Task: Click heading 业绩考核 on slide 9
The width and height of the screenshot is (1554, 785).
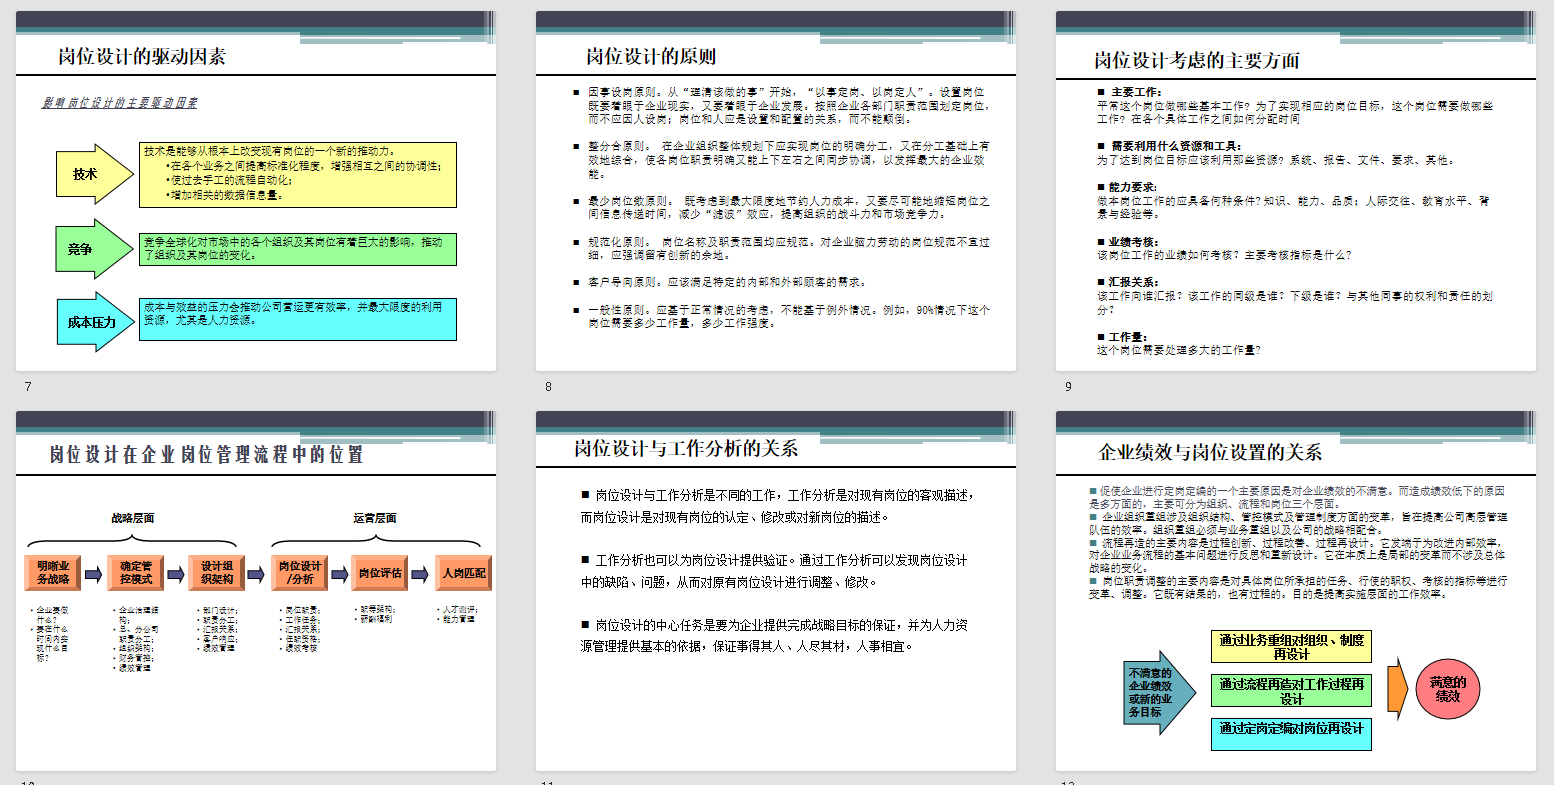Action: 1134,242
